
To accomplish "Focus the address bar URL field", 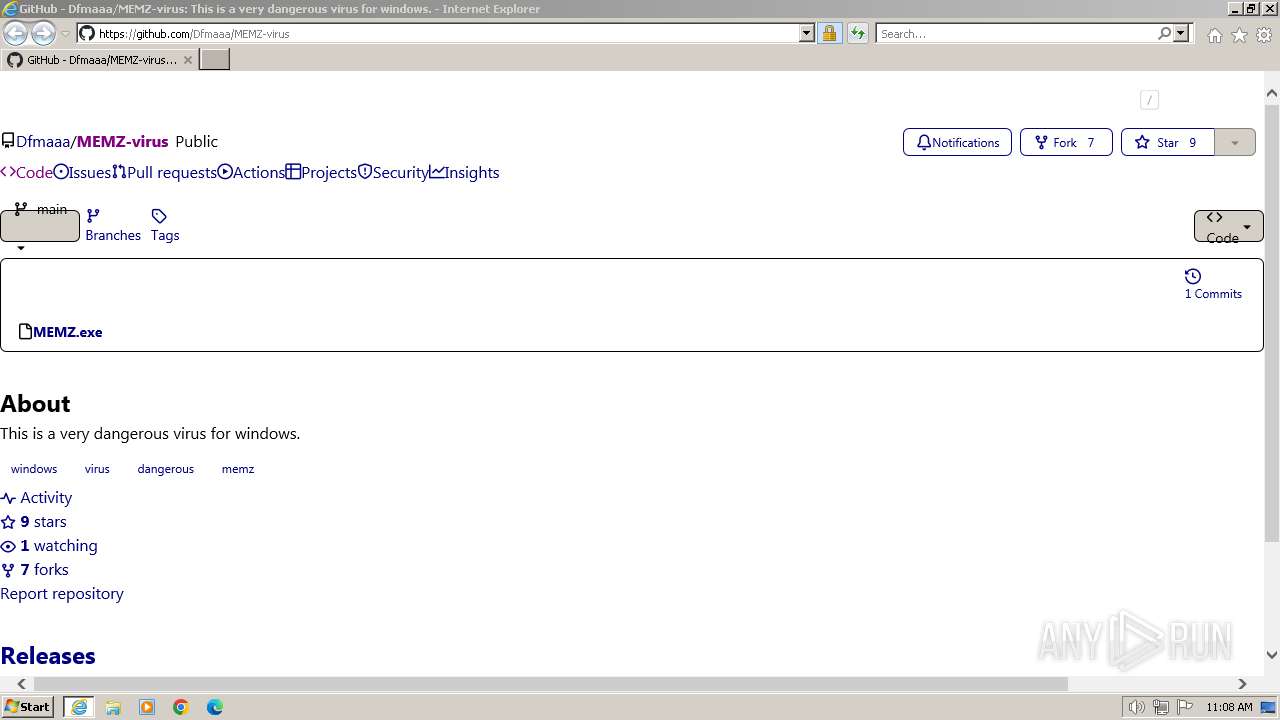I will click(446, 33).
